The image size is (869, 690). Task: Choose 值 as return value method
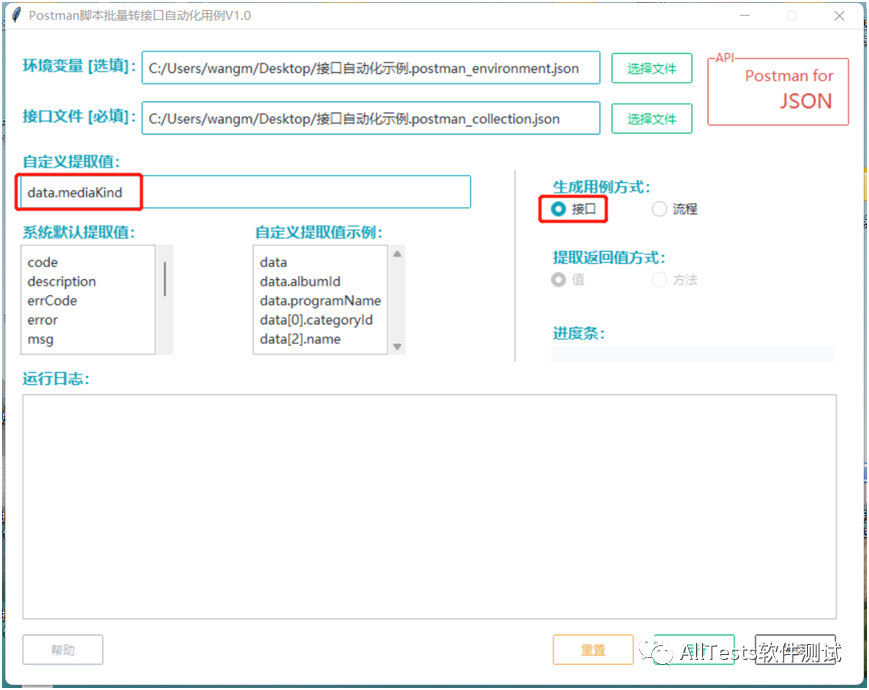[x=568, y=279]
